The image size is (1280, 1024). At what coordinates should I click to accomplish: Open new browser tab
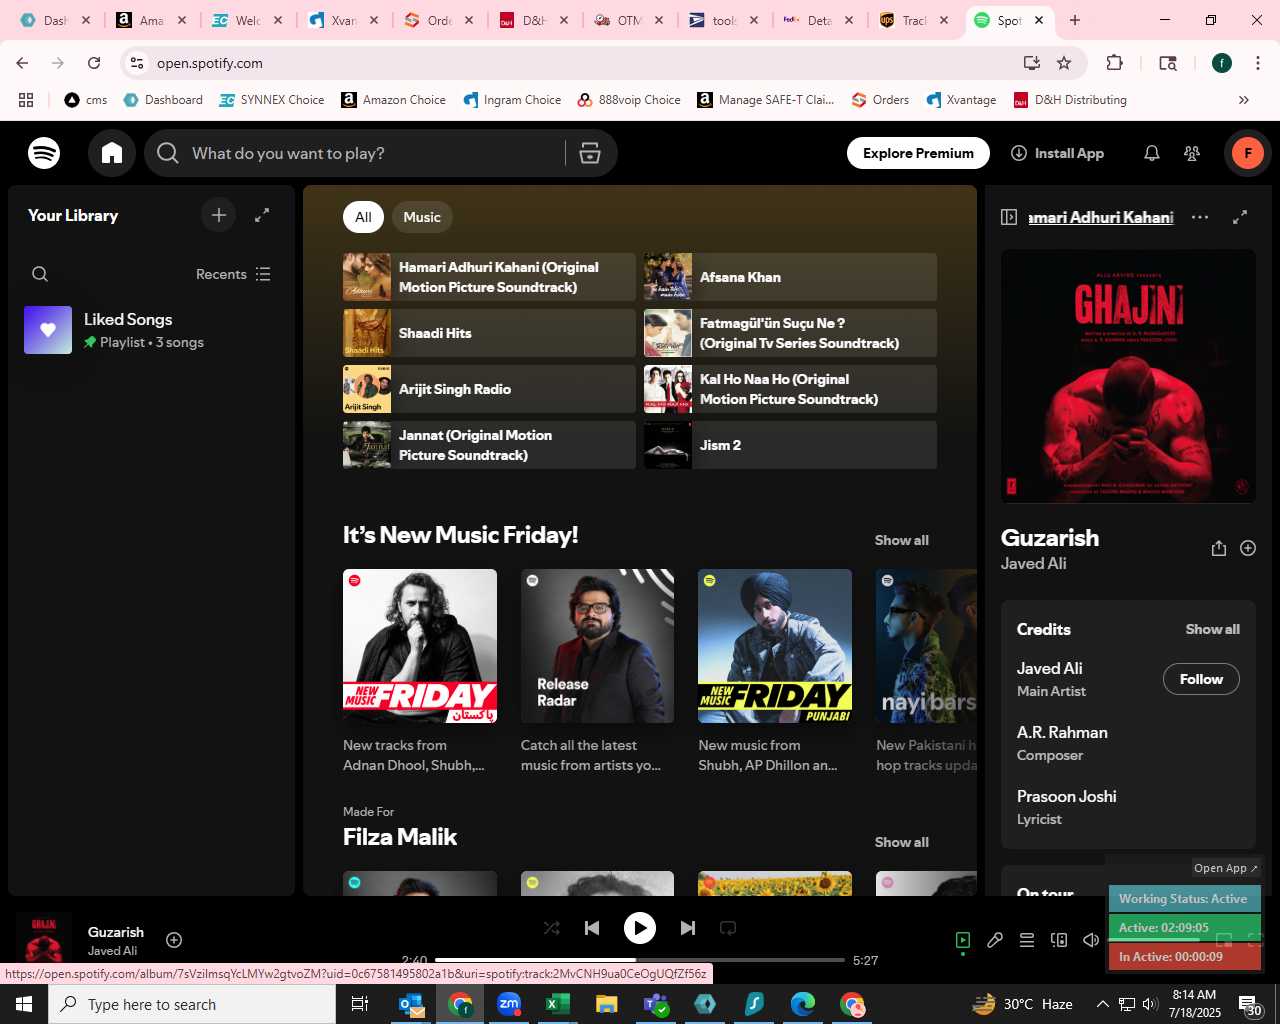click(x=1075, y=20)
